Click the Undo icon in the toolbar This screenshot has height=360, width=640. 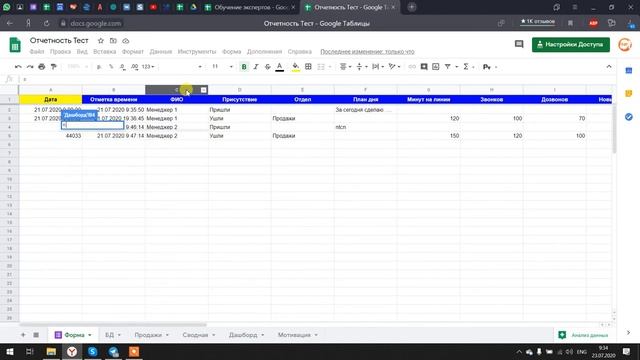[18, 67]
